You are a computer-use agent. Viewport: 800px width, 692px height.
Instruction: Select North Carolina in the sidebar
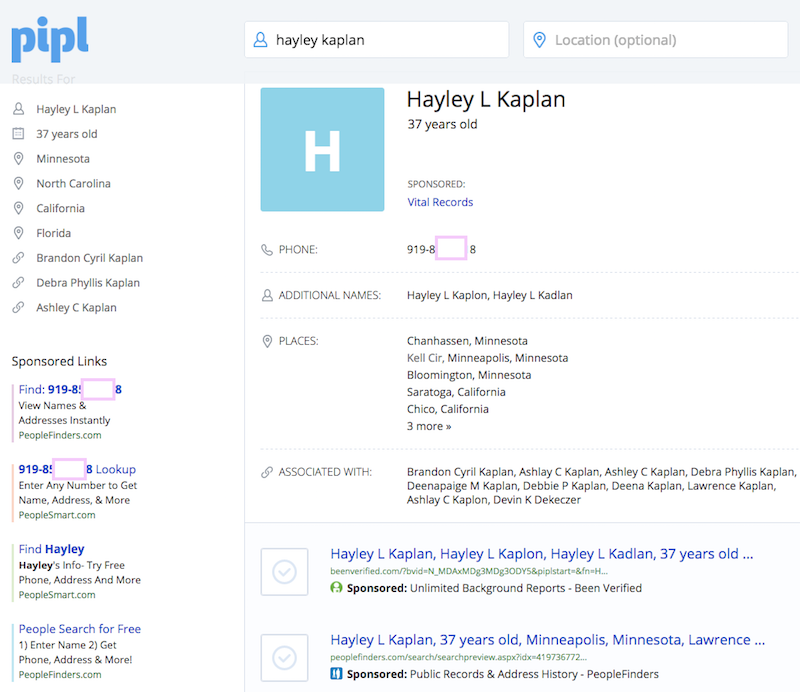pyautogui.click(x=73, y=184)
